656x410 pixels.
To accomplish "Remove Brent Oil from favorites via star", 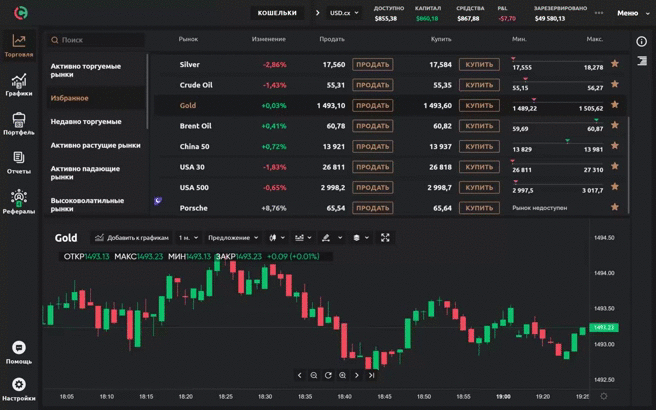I will pos(615,126).
